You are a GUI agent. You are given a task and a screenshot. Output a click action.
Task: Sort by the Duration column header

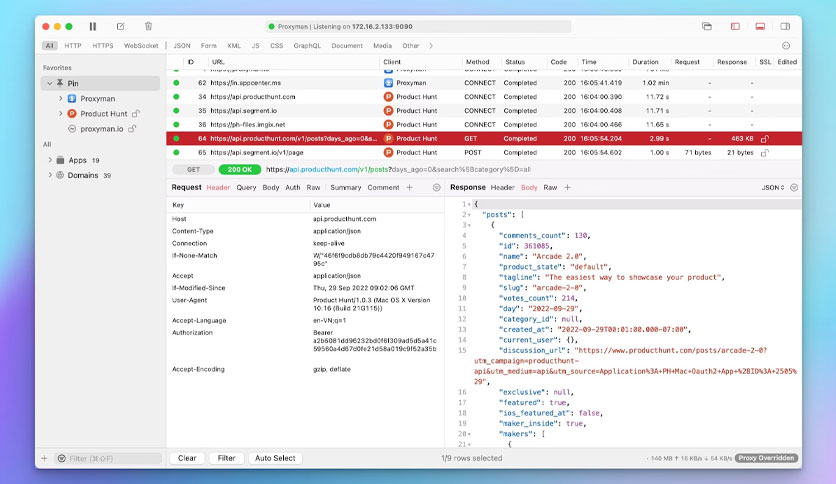tap(645, 62)
